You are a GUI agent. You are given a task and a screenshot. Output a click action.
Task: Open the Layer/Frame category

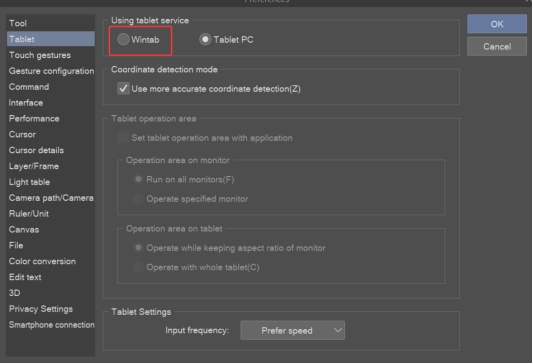coord(51,166)
